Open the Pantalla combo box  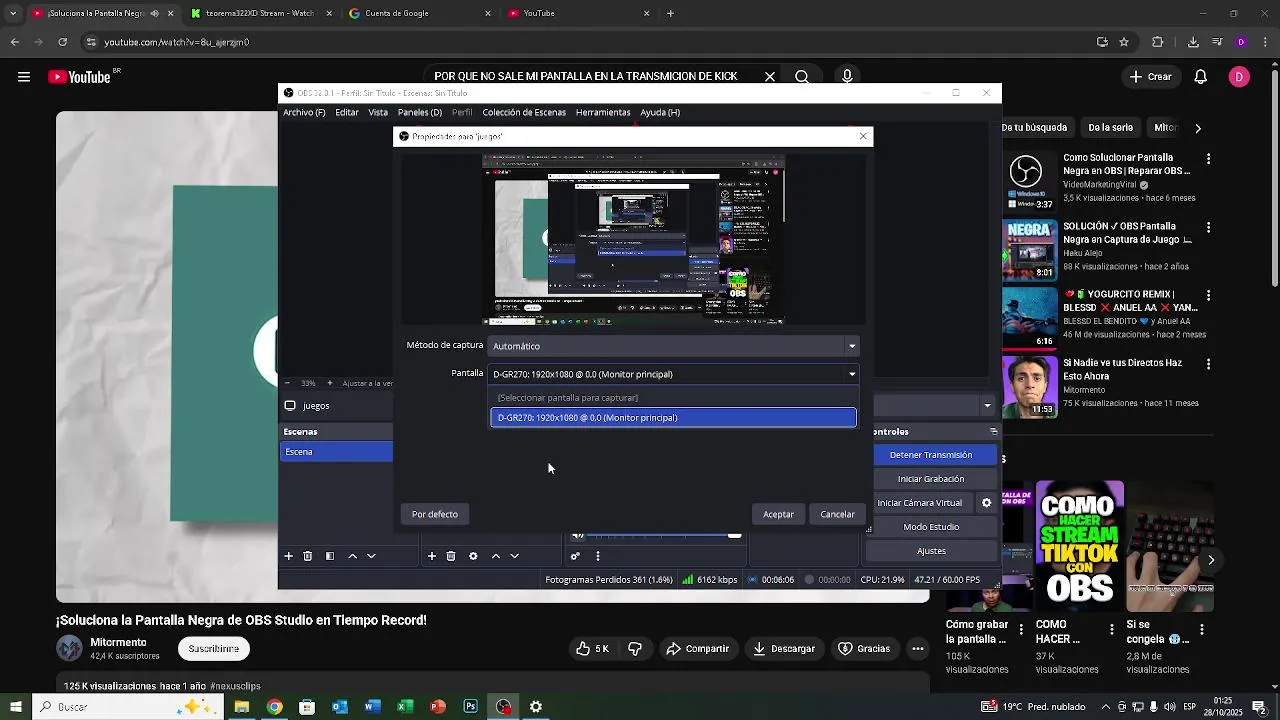pyautogui.click(x=673, y=374)
